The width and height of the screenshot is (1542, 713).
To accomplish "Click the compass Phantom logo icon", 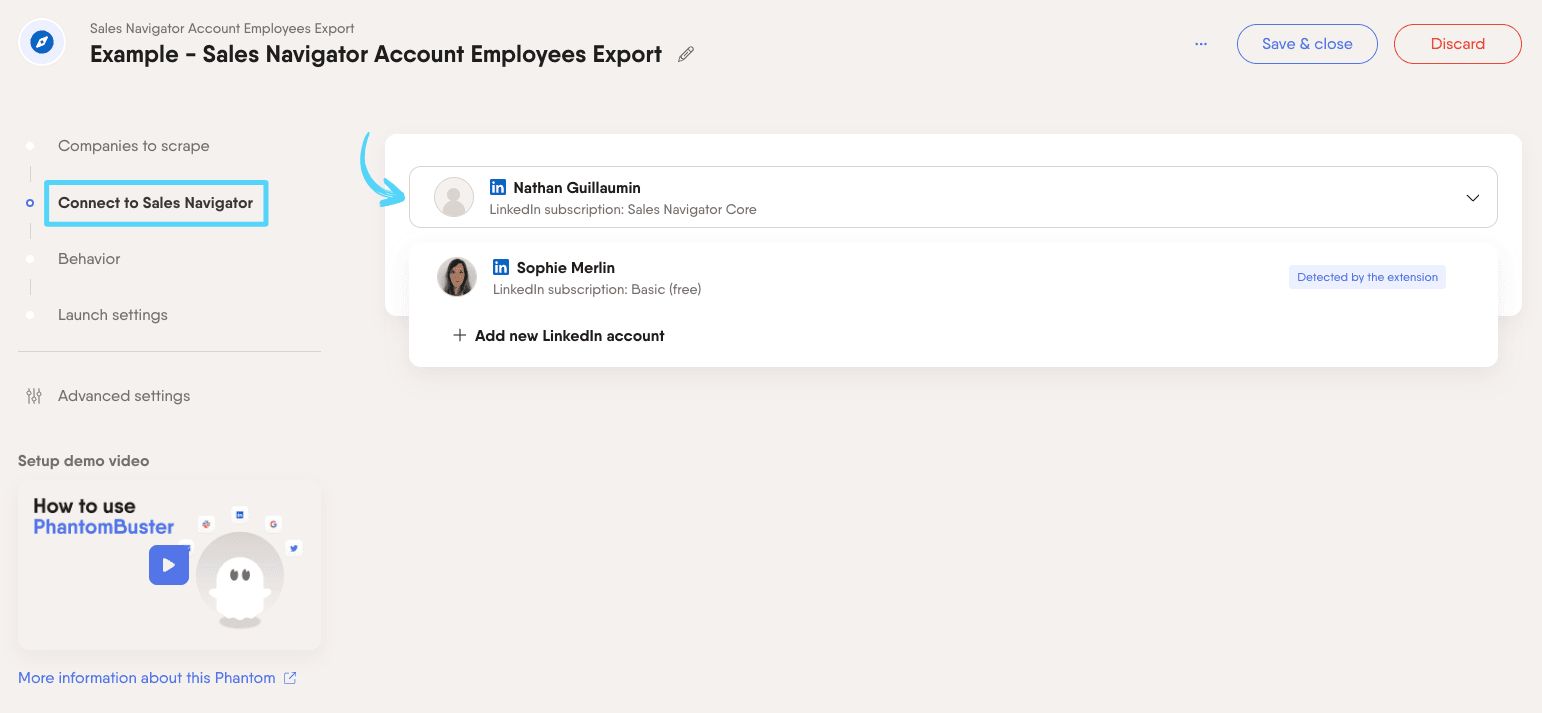I will pos(42,42).
